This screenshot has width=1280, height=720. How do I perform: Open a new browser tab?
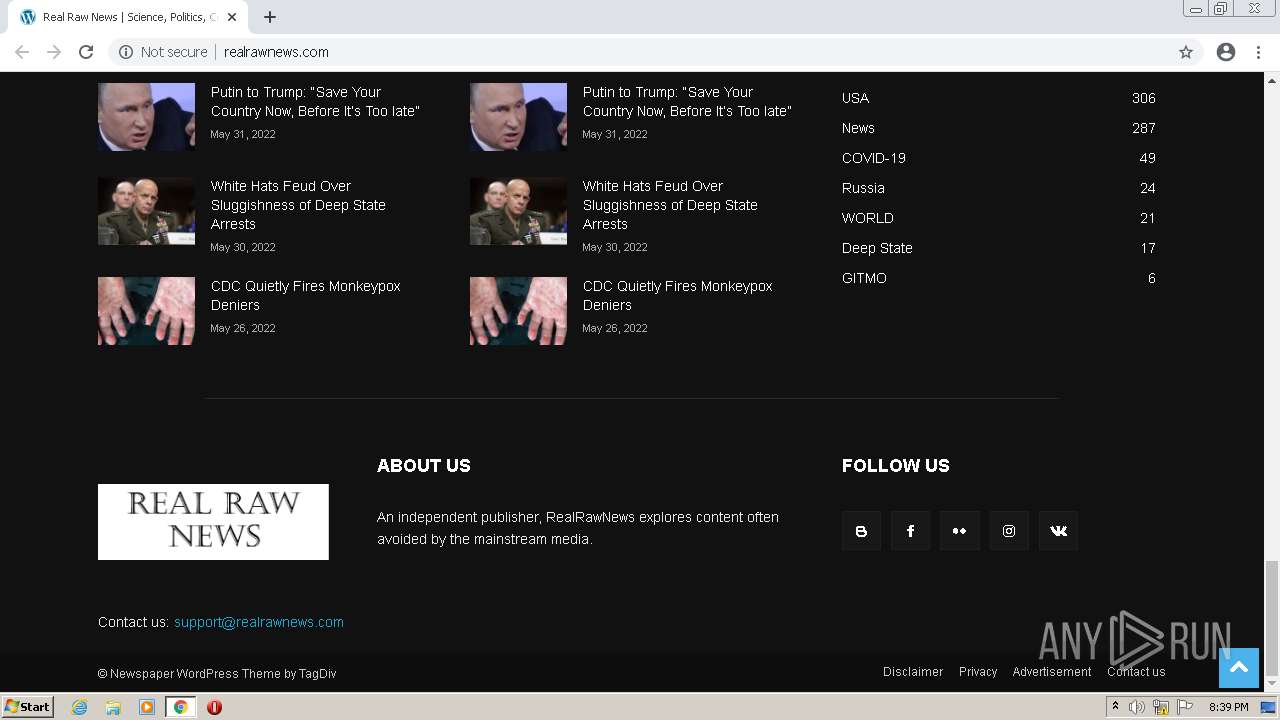(270, 17)
